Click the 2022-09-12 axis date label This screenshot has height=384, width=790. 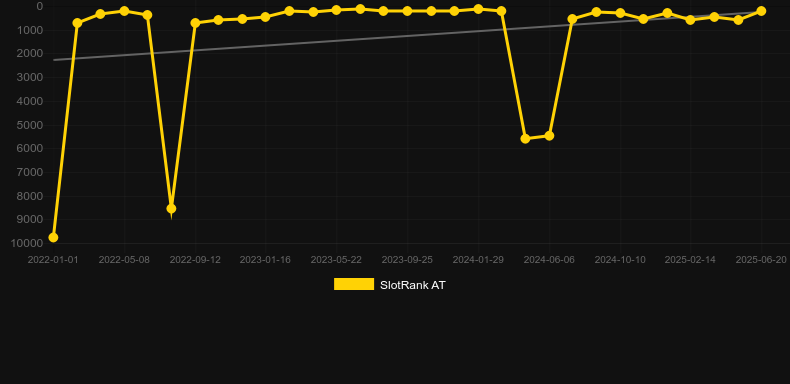click(x=195, y=260)
